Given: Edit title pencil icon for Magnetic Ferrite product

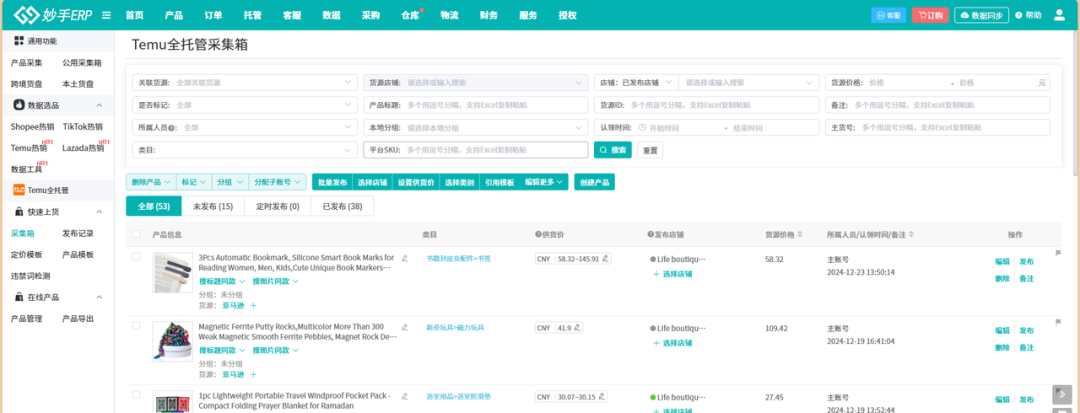Looking at the screenshot, I should tap(405, 327).
